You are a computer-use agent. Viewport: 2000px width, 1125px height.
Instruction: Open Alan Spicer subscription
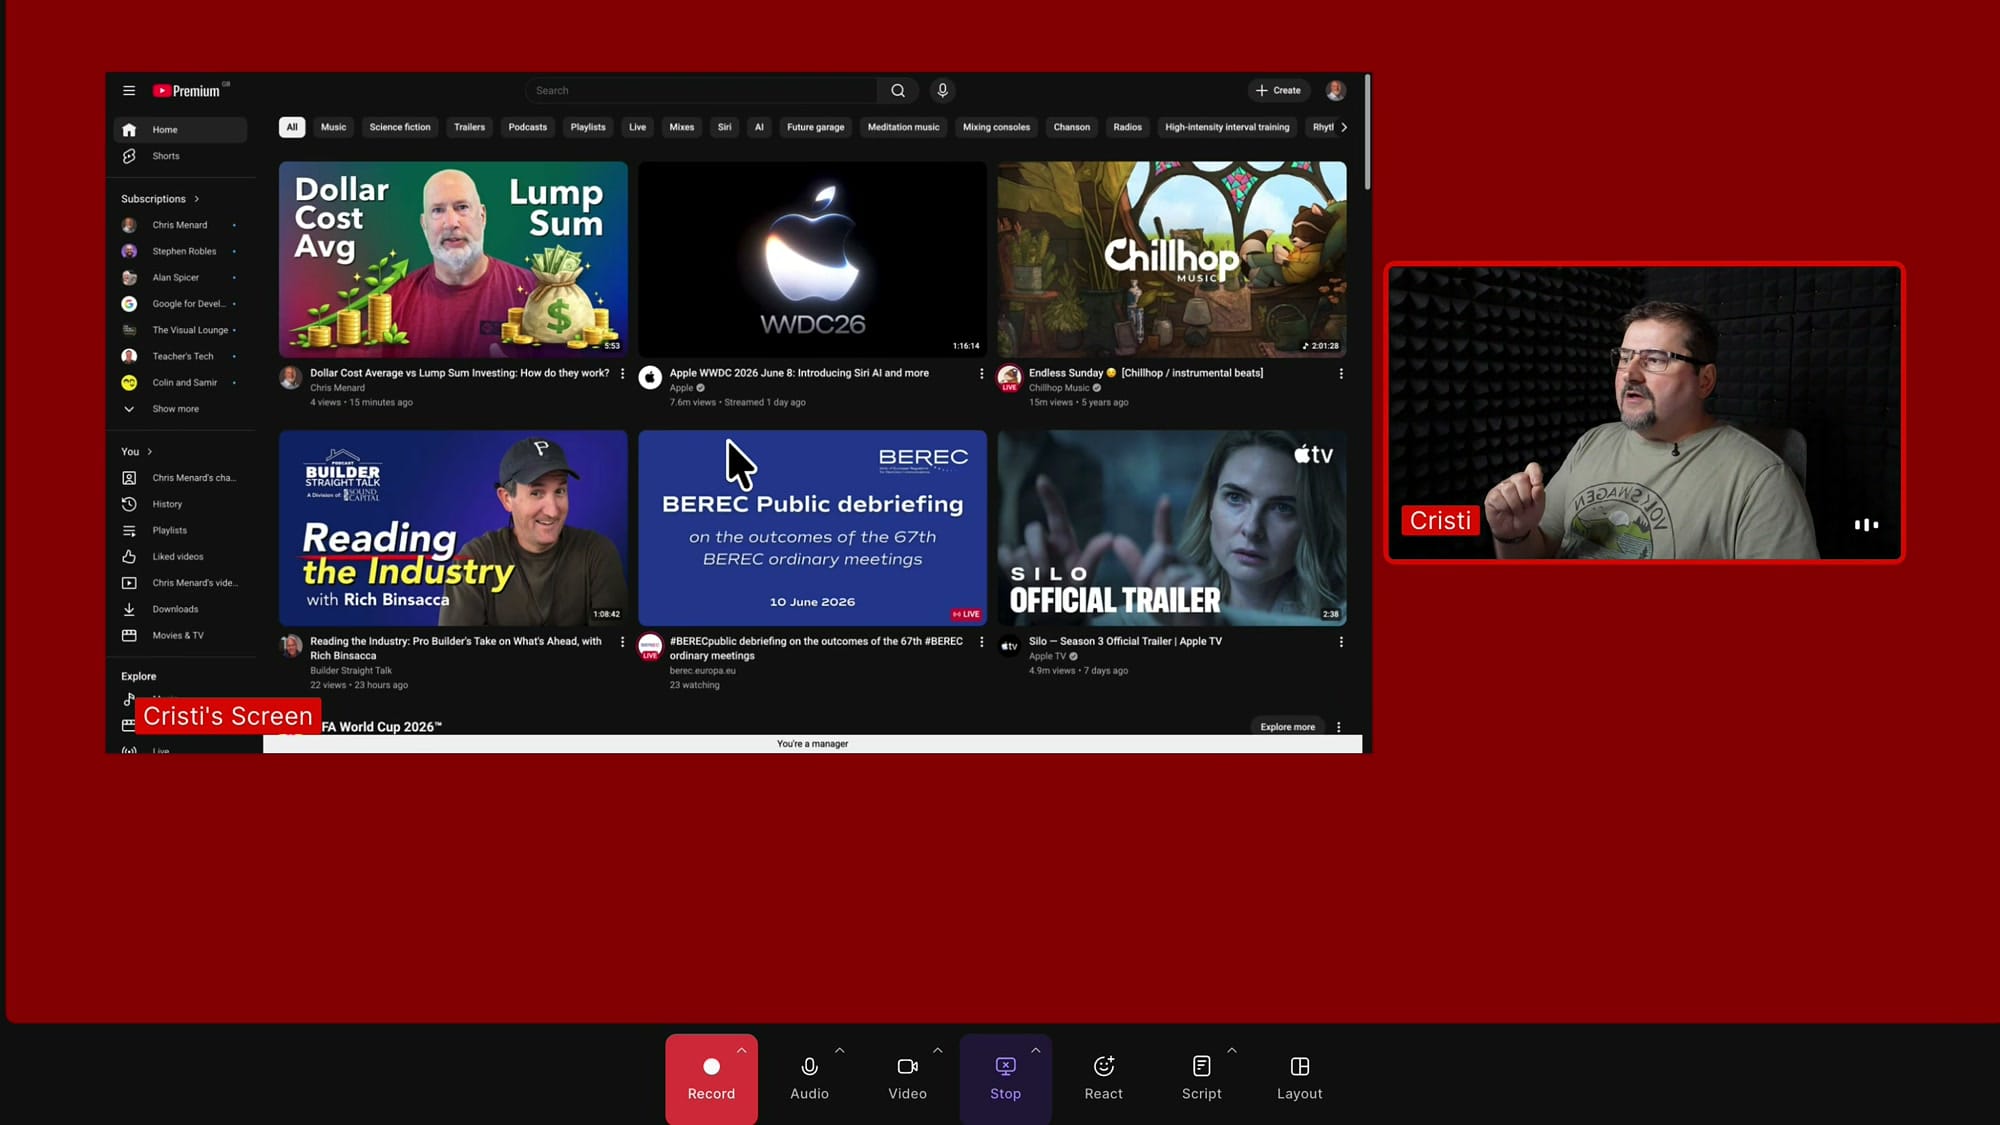pos(180,278)
